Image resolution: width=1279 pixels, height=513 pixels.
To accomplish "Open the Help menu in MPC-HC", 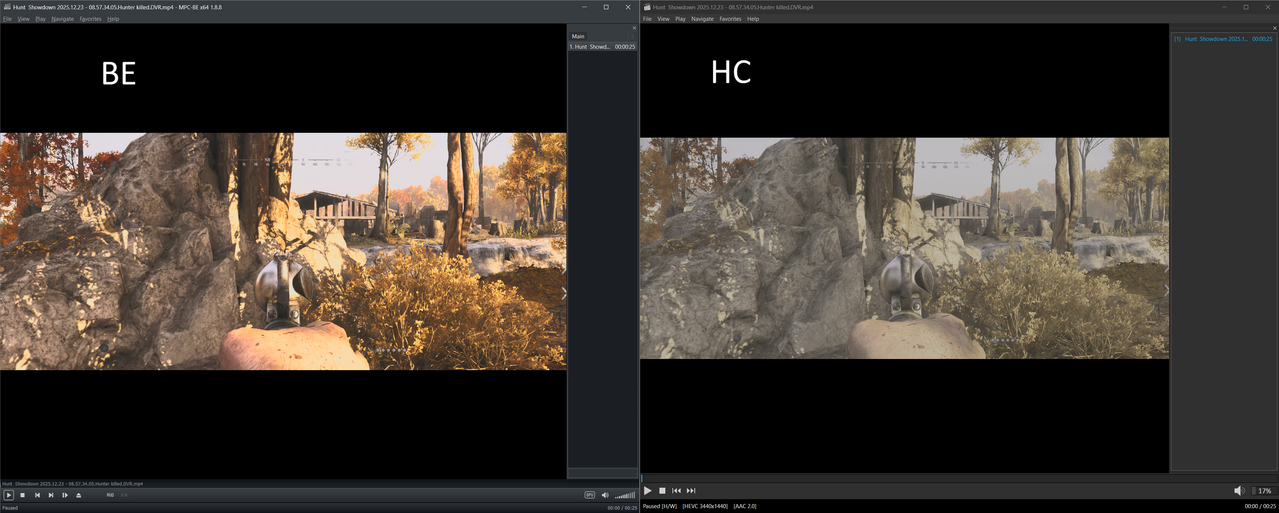I will coord(753,19).
